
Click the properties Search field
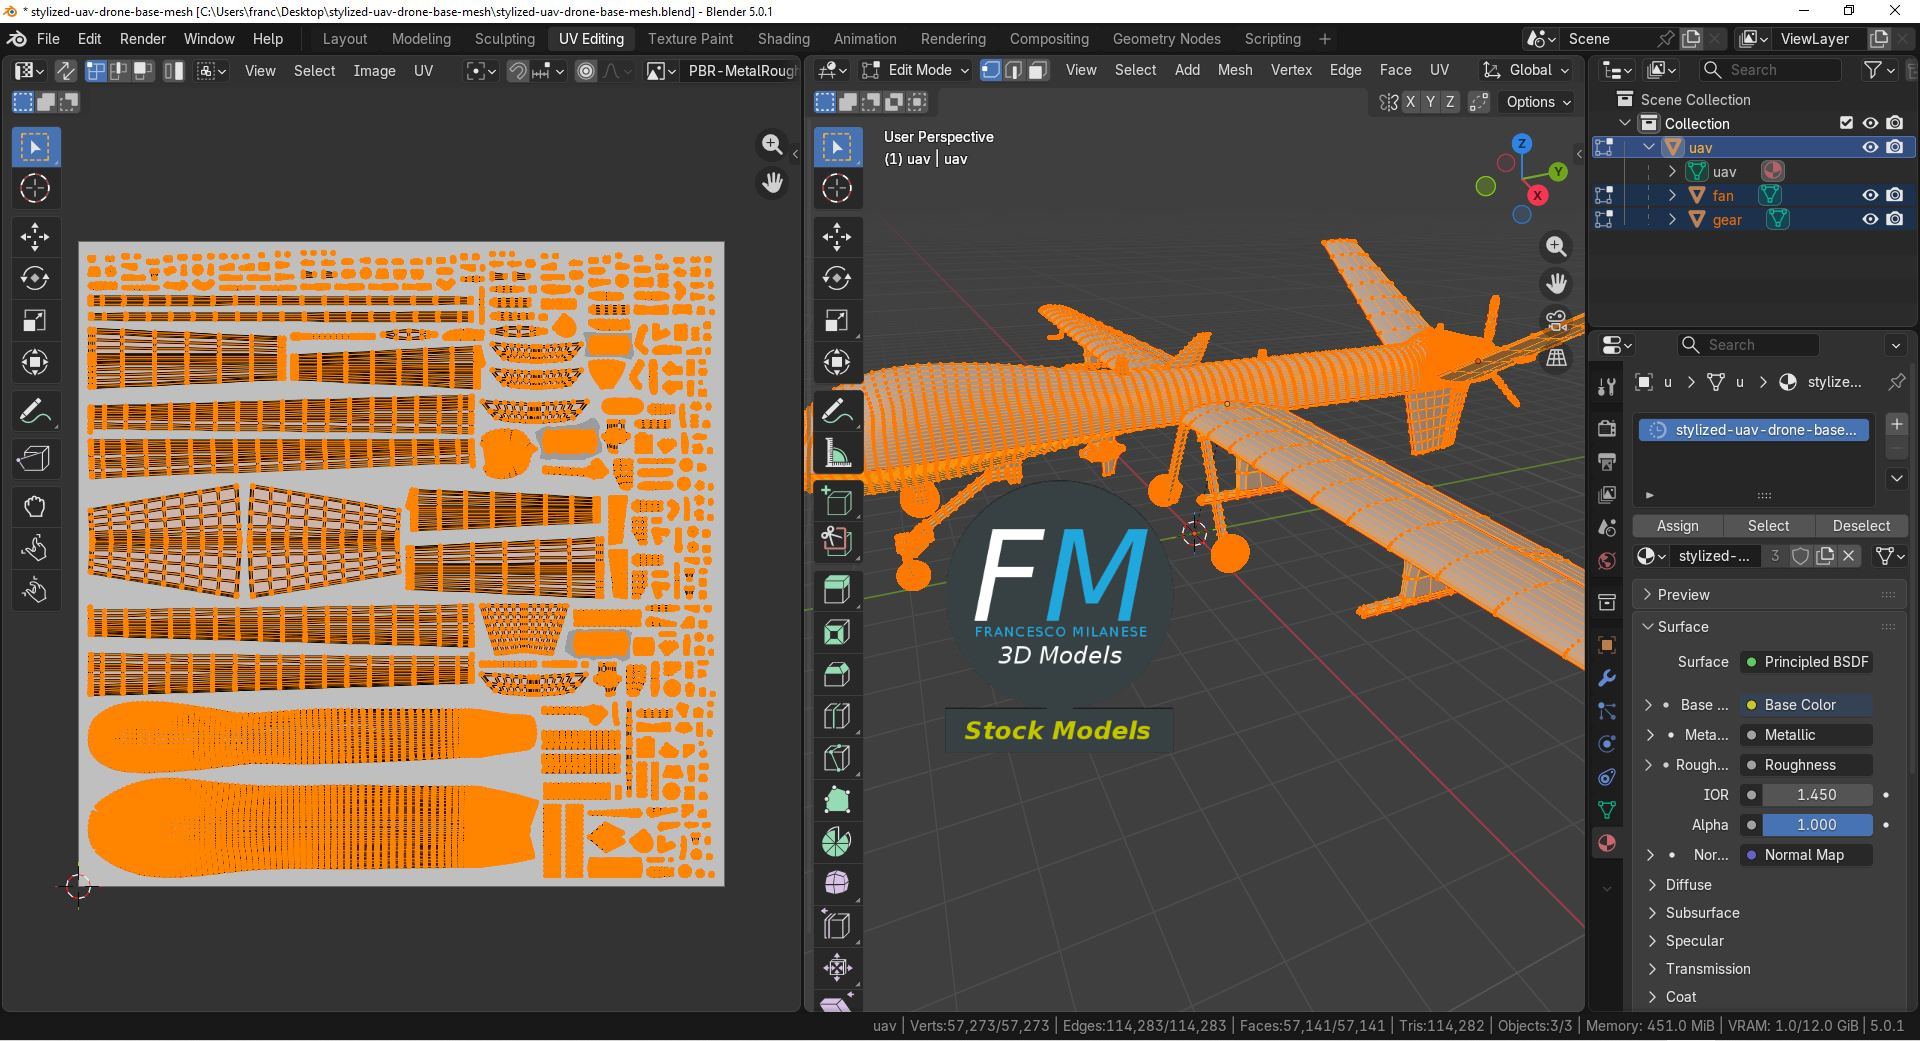[x=1748, y=345]
